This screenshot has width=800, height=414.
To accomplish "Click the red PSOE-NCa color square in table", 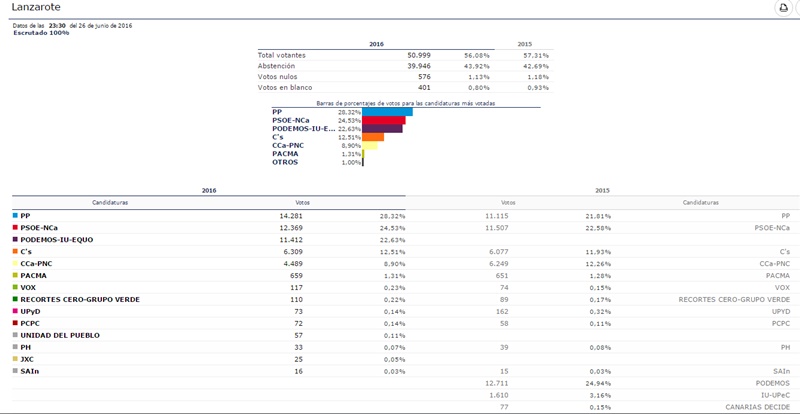I will pyautogui.click(x=15, y=227).
